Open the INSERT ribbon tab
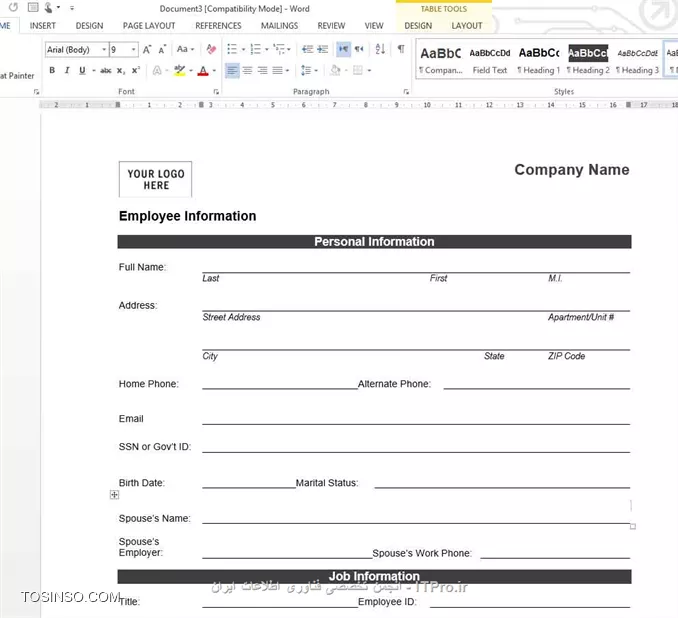 coord(42,26)
